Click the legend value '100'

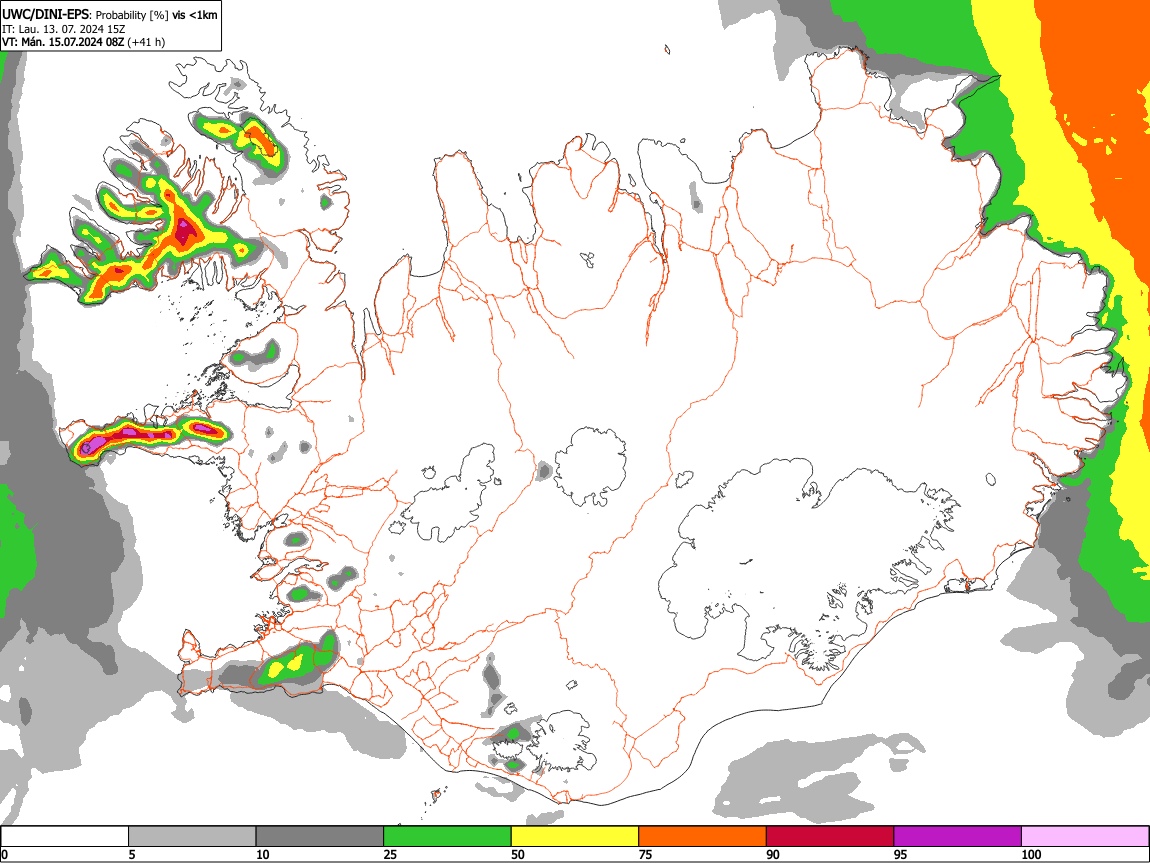pyautogui.click(x=1031, y=854)
